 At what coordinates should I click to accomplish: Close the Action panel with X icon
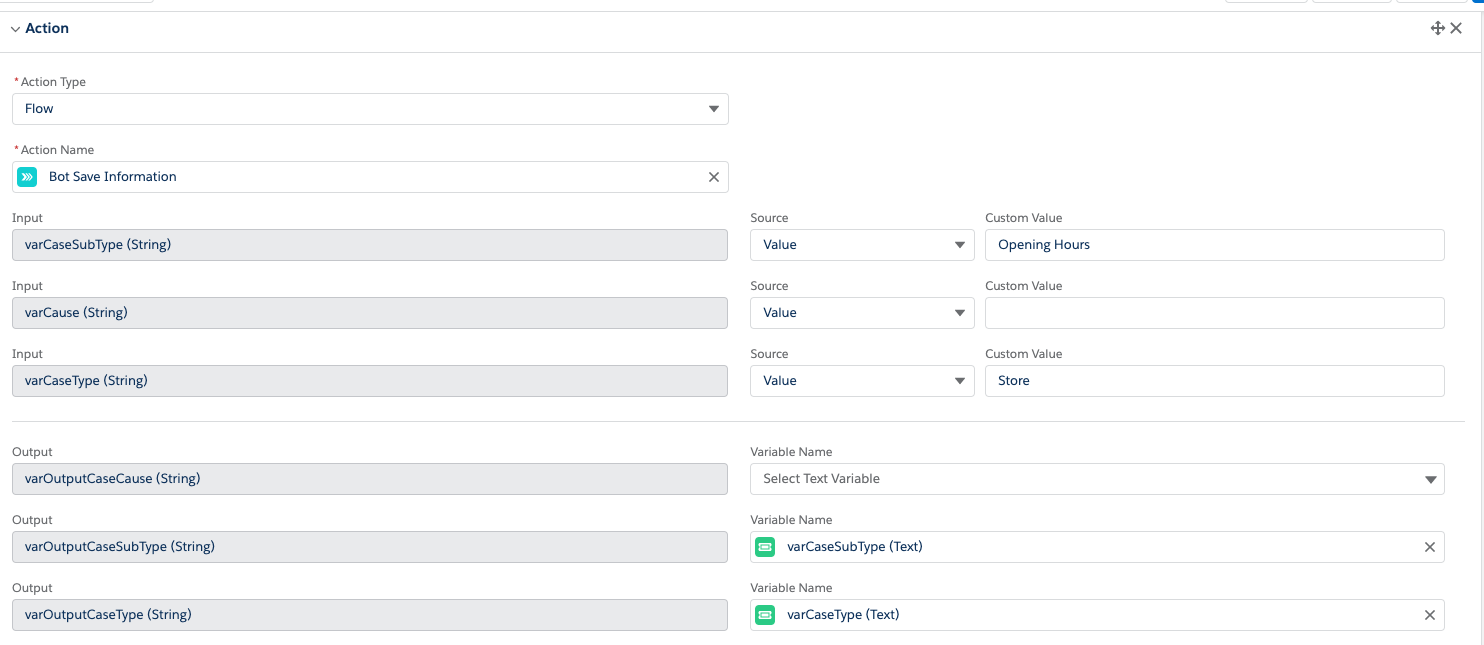[1456, 28]
